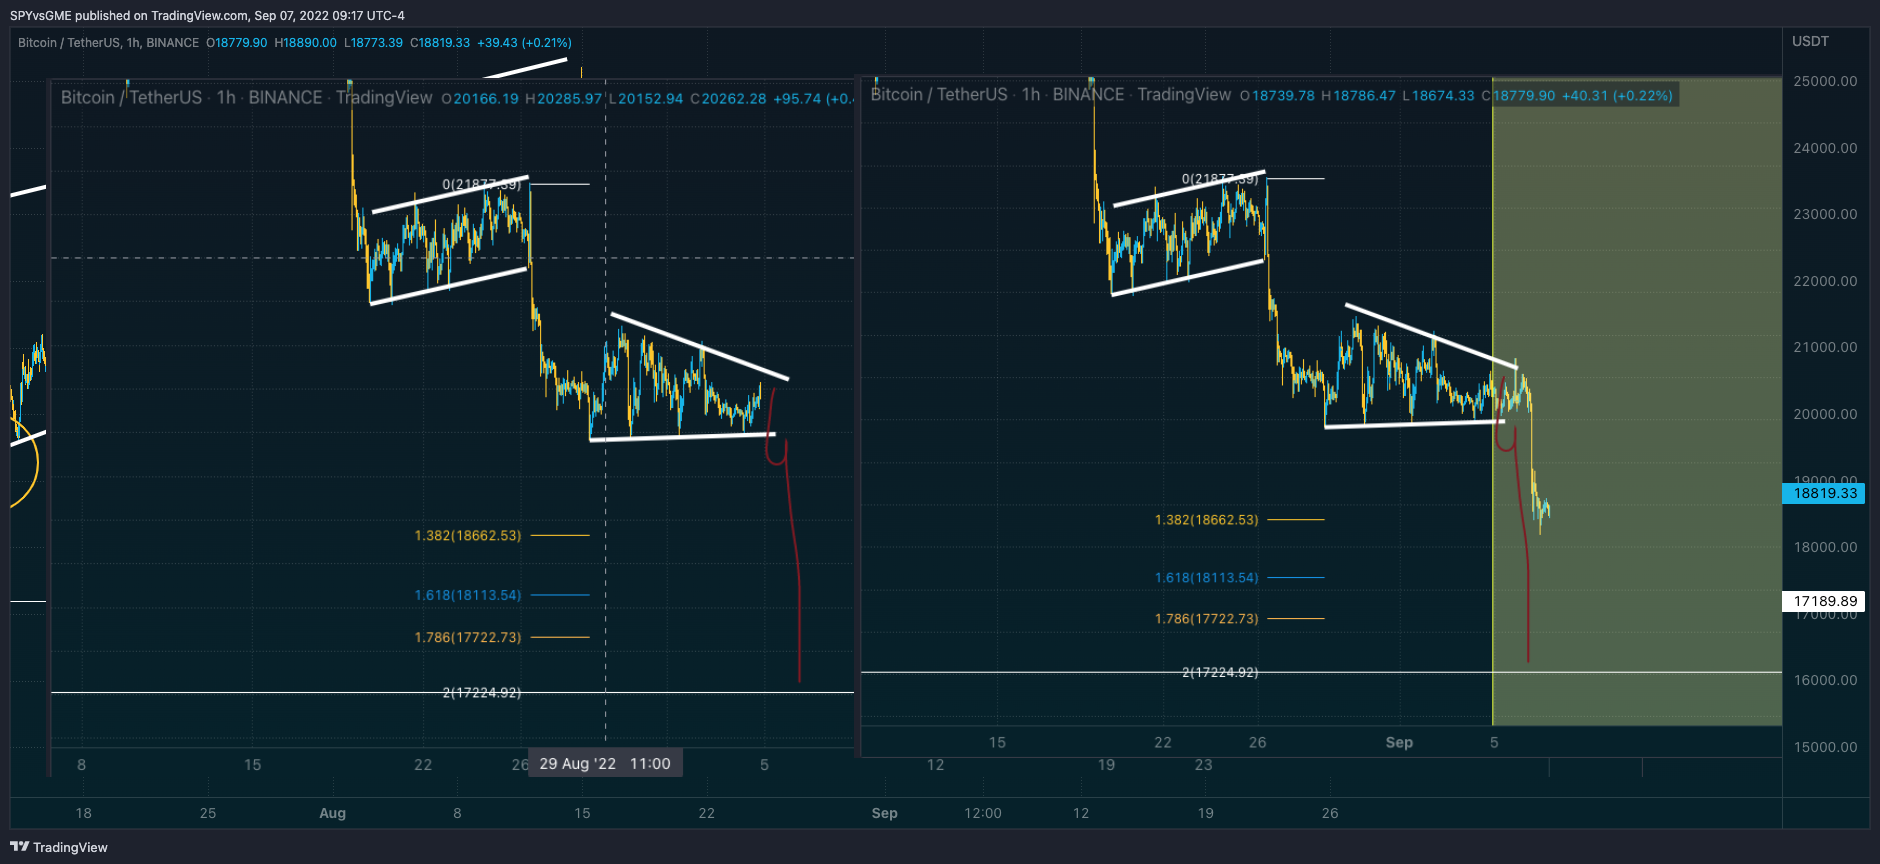
Task: Click the USDT currency label on price axis
Action: click(x=1810, y=41)
